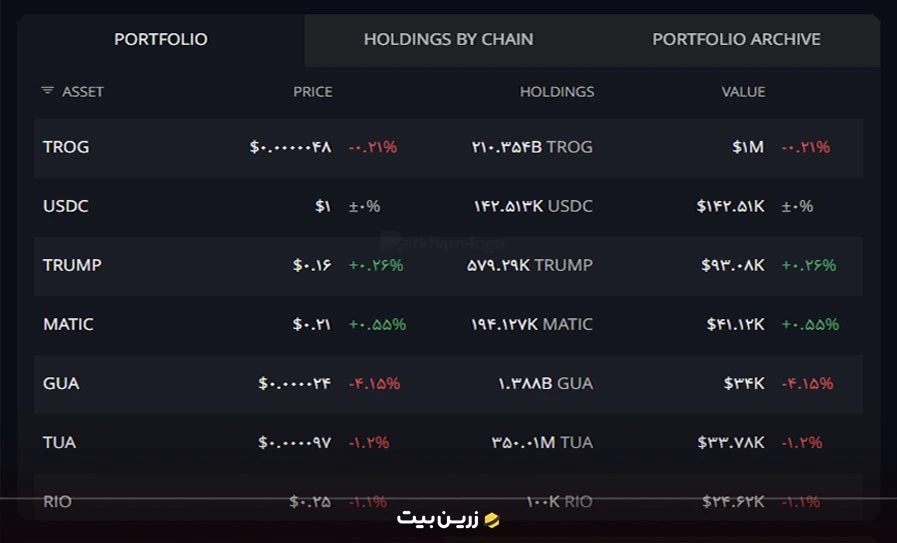The image size is (897, 543).
Task: Open the MATIC asset entry
Action: coord(448,324)
